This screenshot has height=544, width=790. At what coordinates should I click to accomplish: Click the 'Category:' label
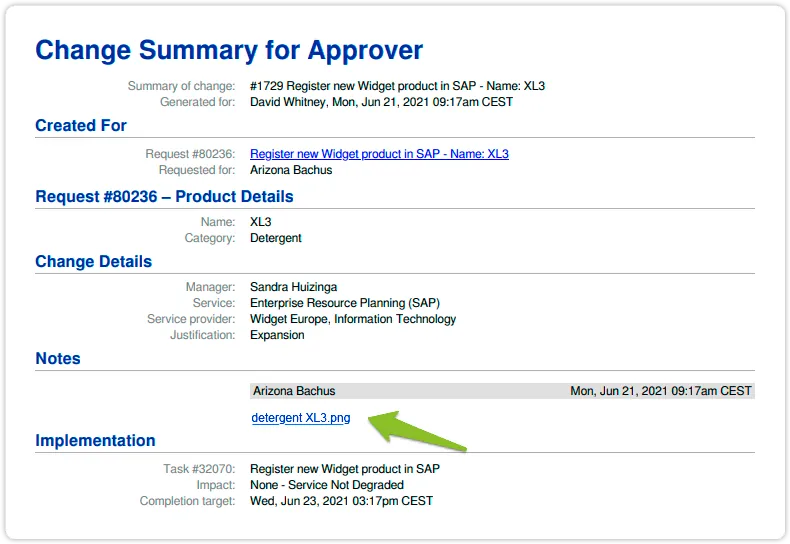[x=210, y=238]
